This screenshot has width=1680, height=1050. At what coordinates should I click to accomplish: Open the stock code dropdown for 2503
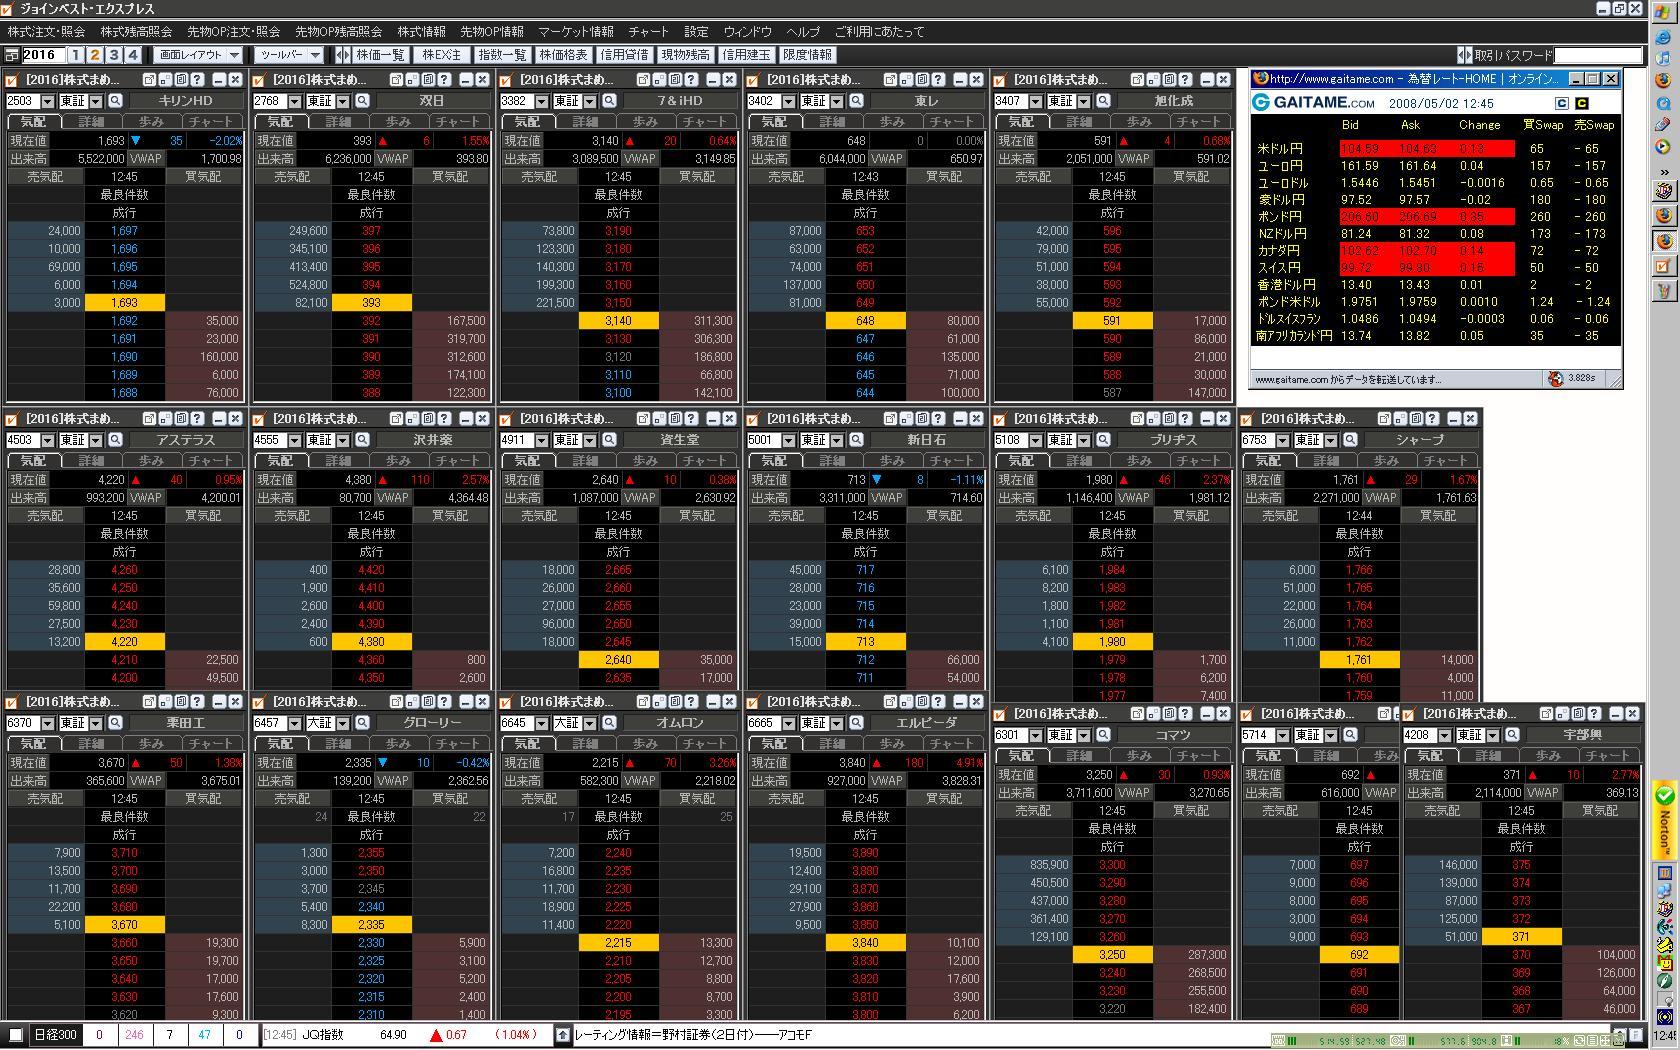pyautogui.click(x=47, y=101)
